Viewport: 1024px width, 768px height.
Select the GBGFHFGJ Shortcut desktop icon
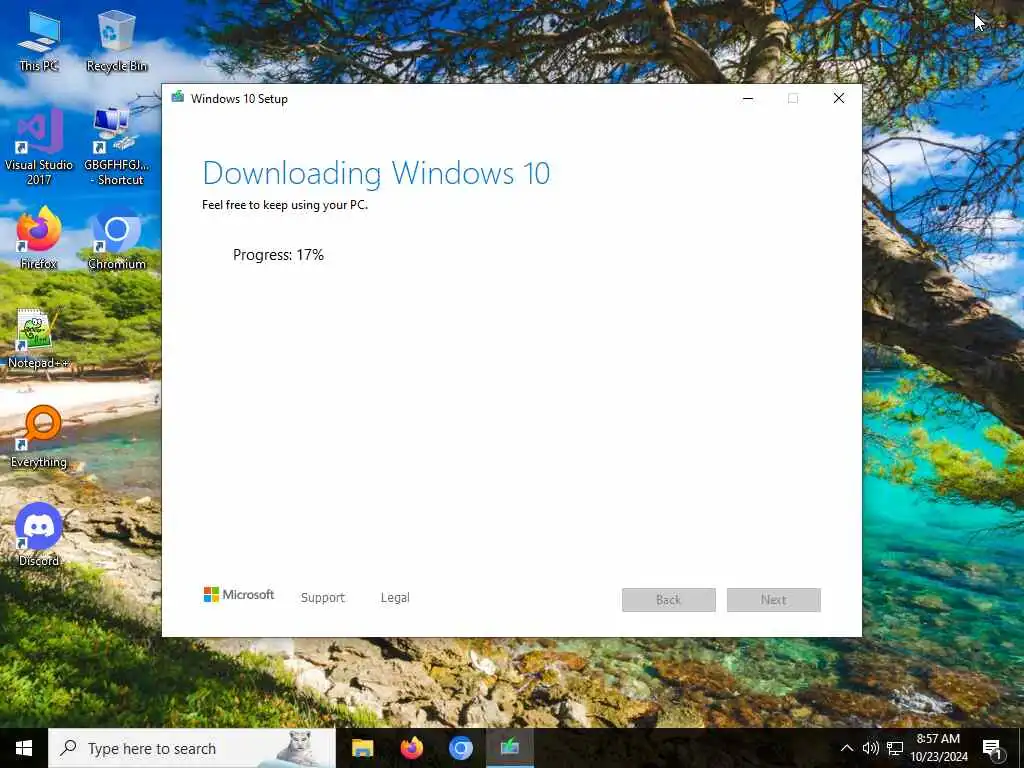(x=116, y=147)
